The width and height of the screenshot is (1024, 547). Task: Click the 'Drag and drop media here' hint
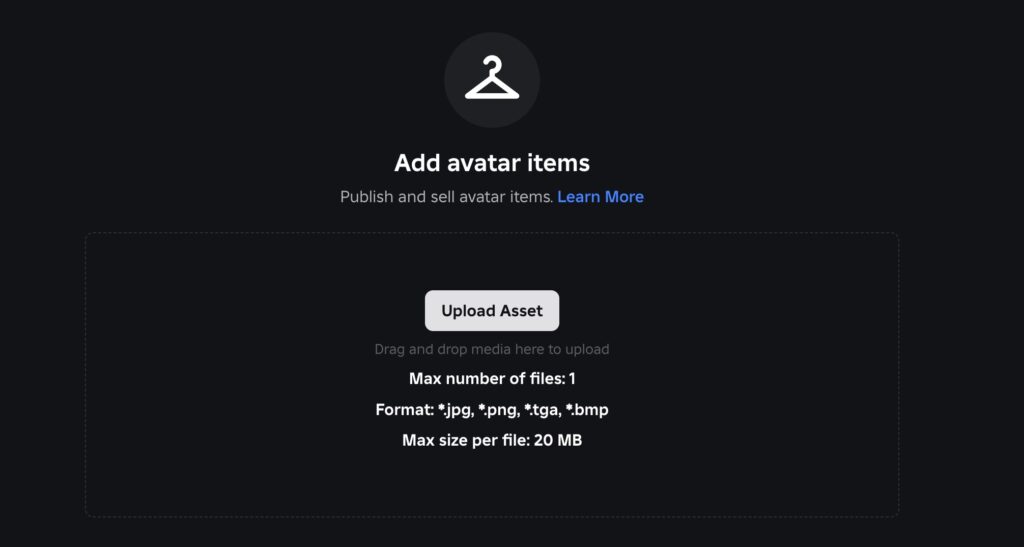point(492,349)
